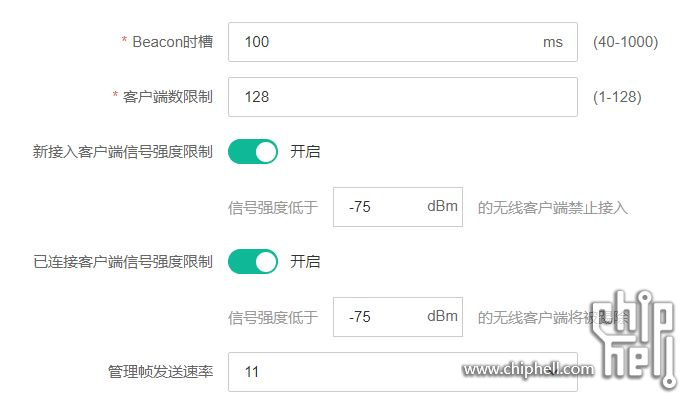Disable the connected-client signal strength limit toggle

pyautogui.click(x=253, y=262)
